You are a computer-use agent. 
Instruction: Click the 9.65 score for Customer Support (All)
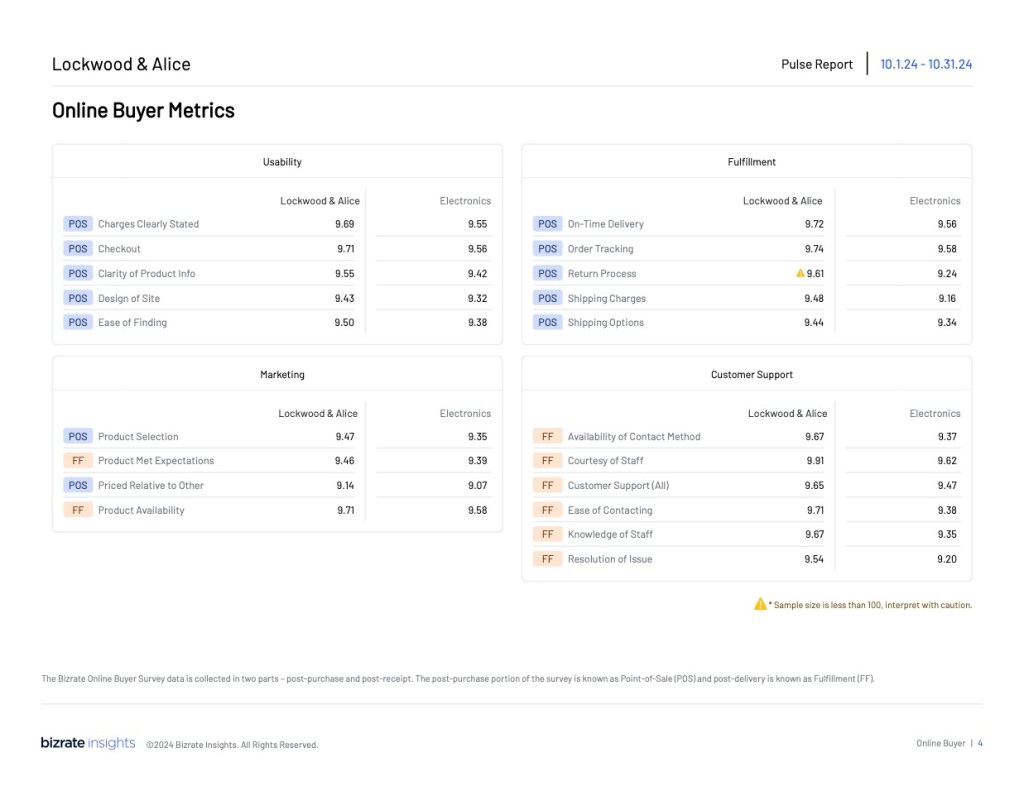814,485
